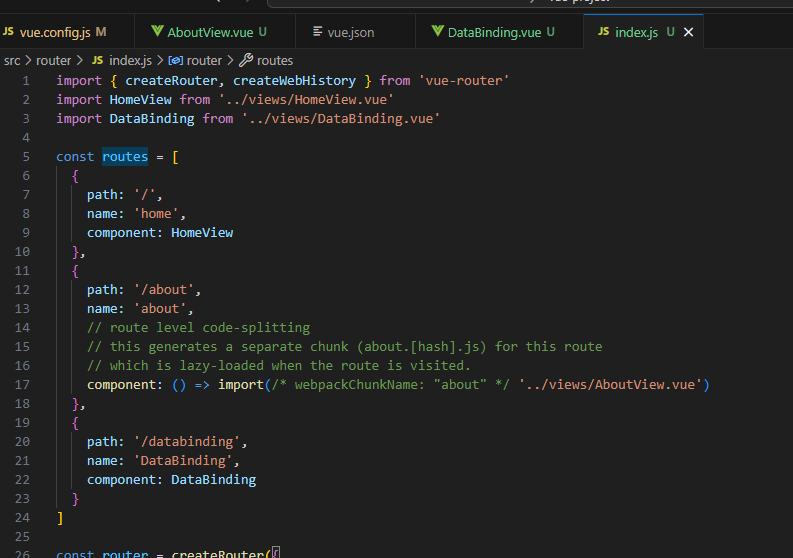
Task: Click '../views/HomeView.vue' path on line 2
Action: click(306, 100)
